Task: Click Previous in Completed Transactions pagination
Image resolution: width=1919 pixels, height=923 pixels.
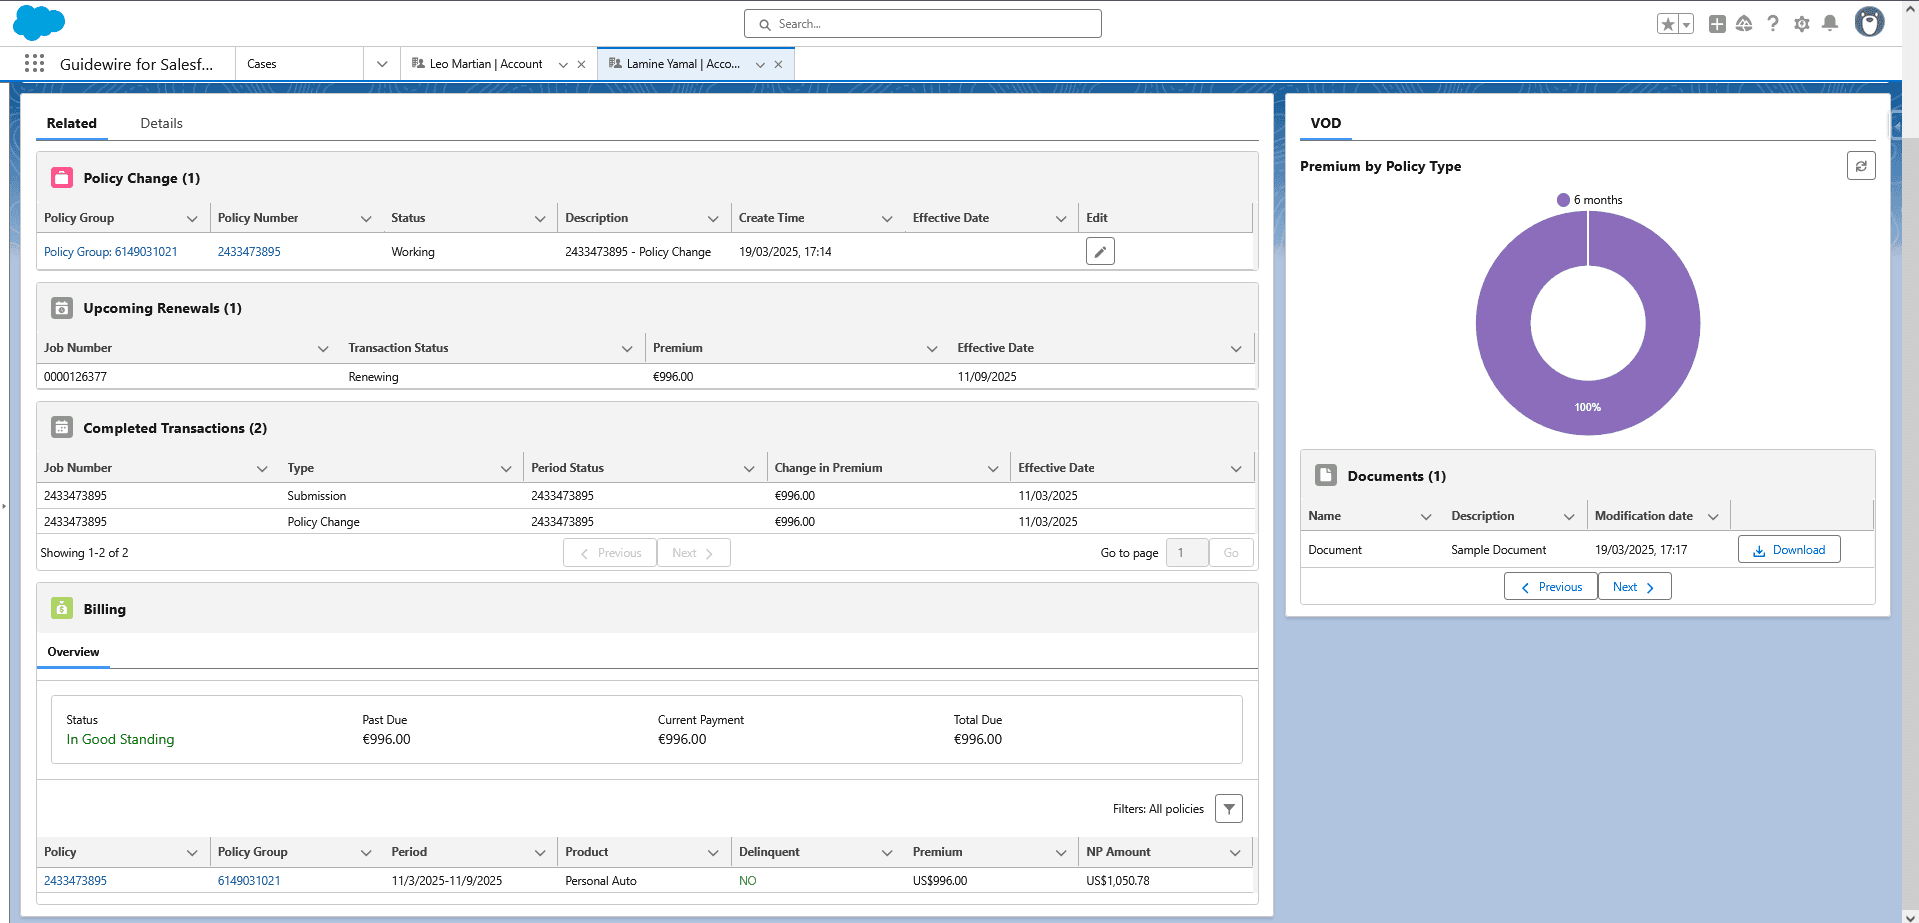Action: (x=610, y=553)
